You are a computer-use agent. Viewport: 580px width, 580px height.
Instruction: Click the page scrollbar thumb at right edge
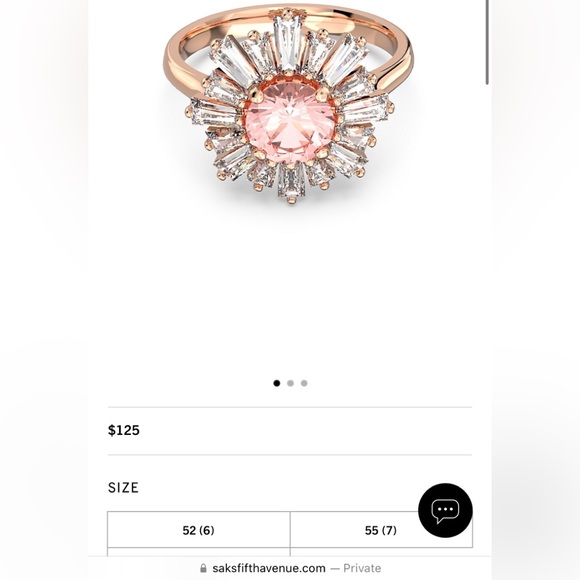[x=488, y=42]
